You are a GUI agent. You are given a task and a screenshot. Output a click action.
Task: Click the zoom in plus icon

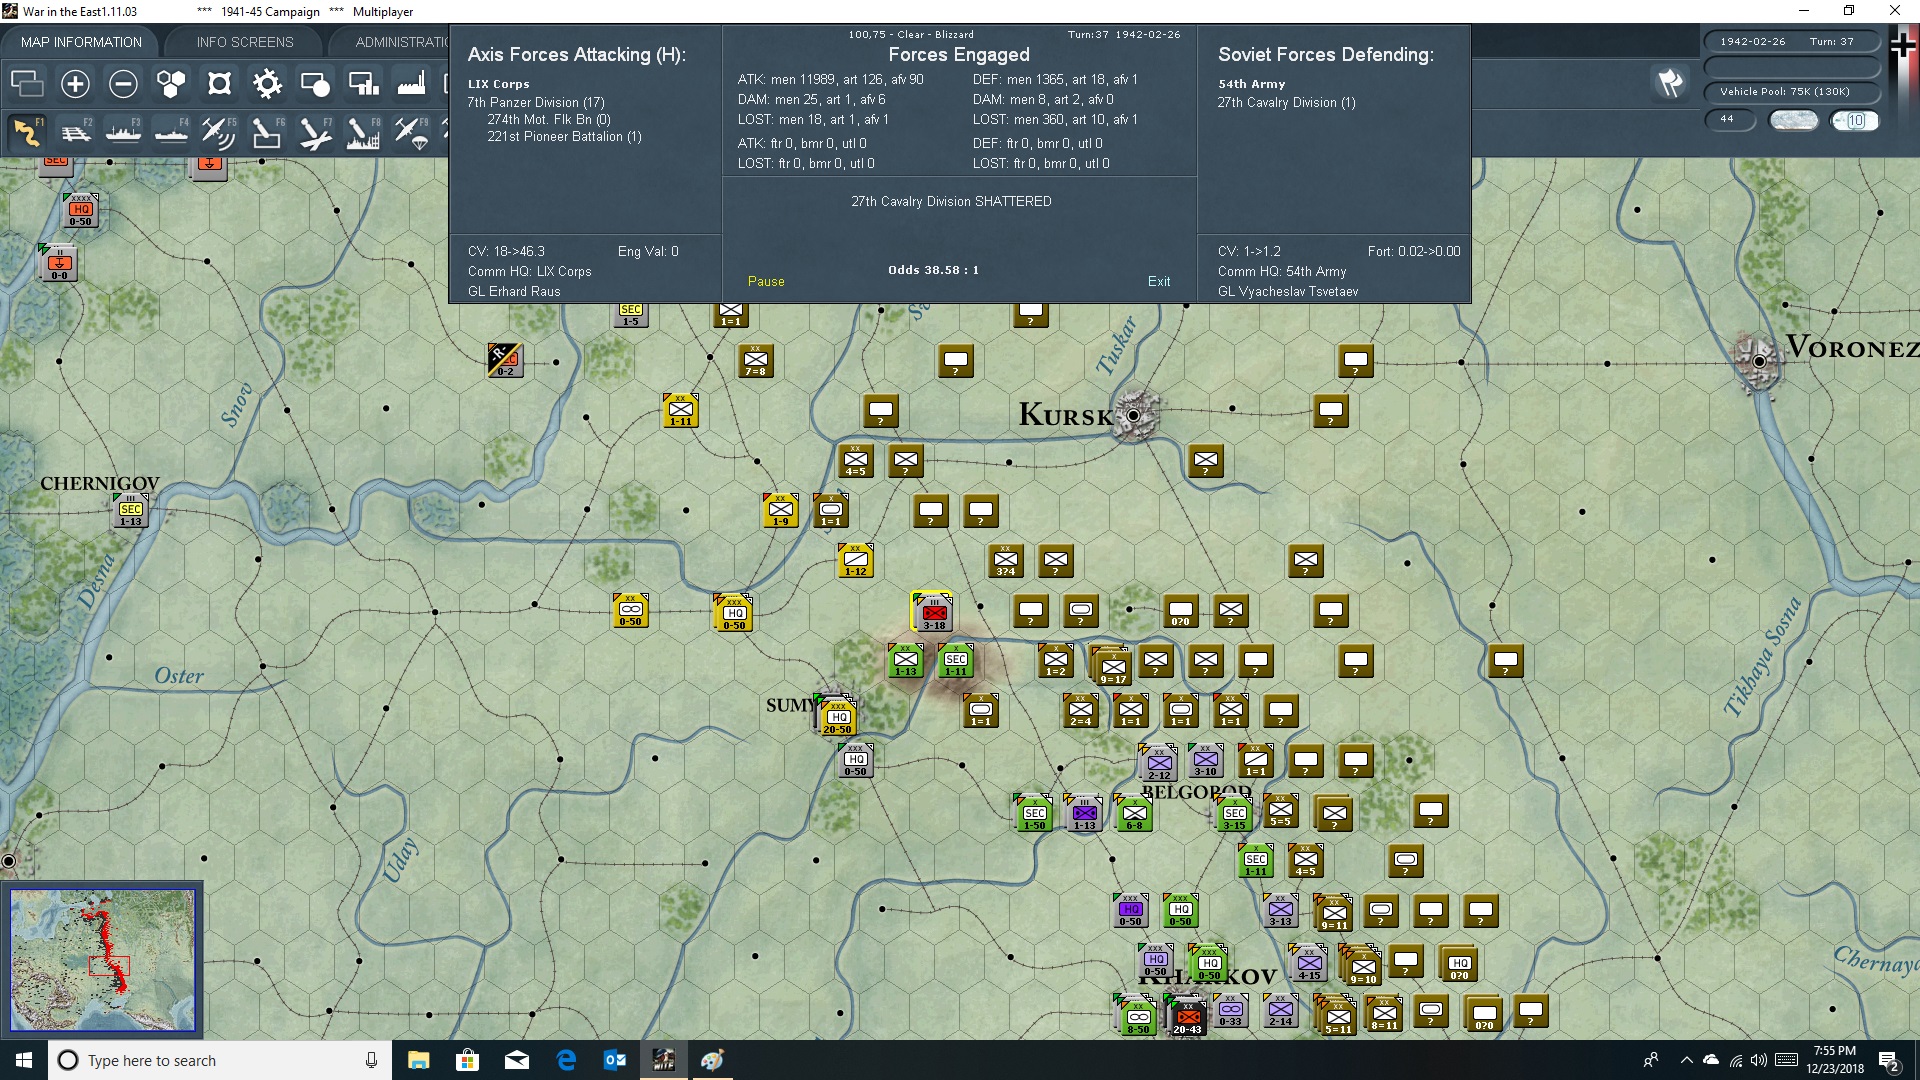tap(75, 84)
